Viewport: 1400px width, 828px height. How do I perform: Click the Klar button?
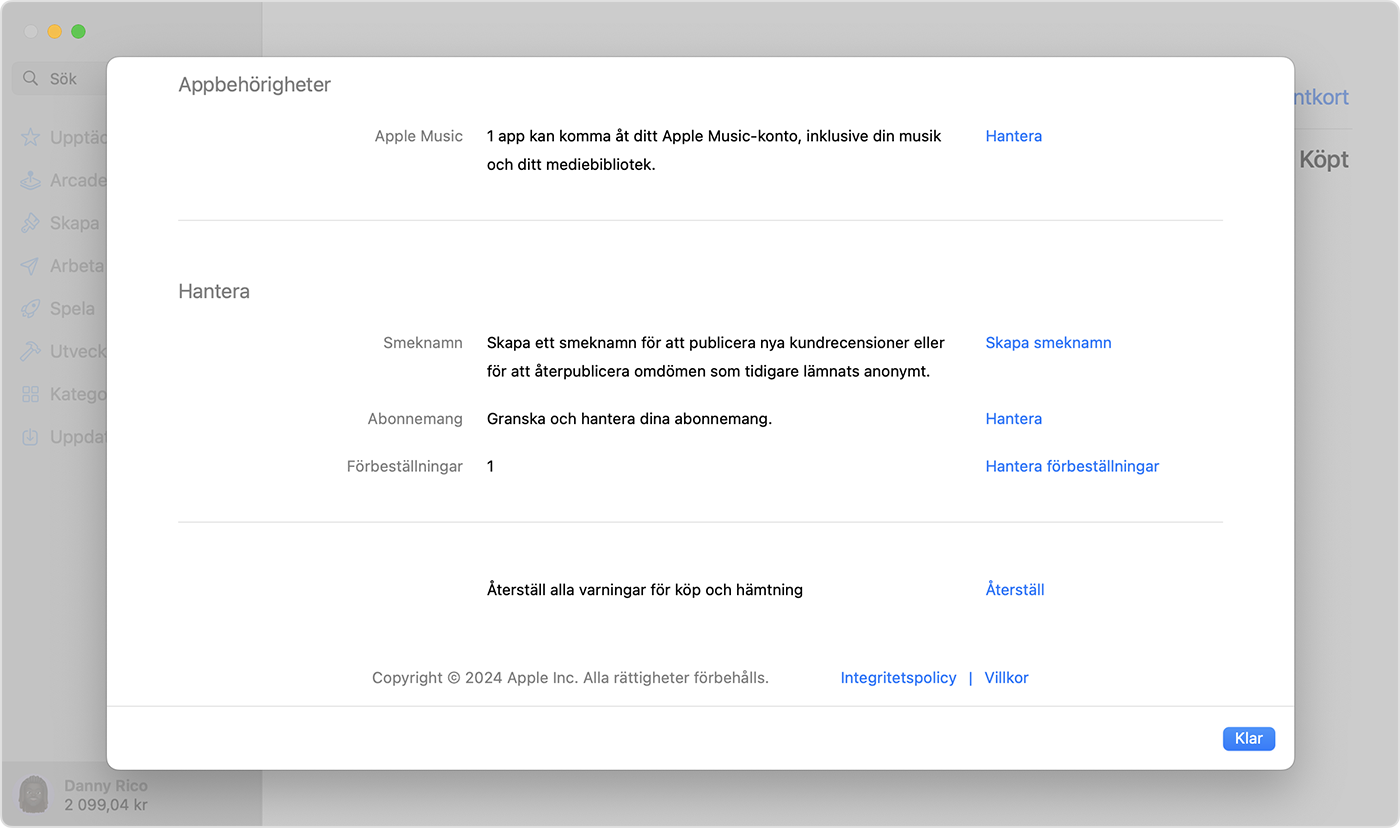[1248, 739]
